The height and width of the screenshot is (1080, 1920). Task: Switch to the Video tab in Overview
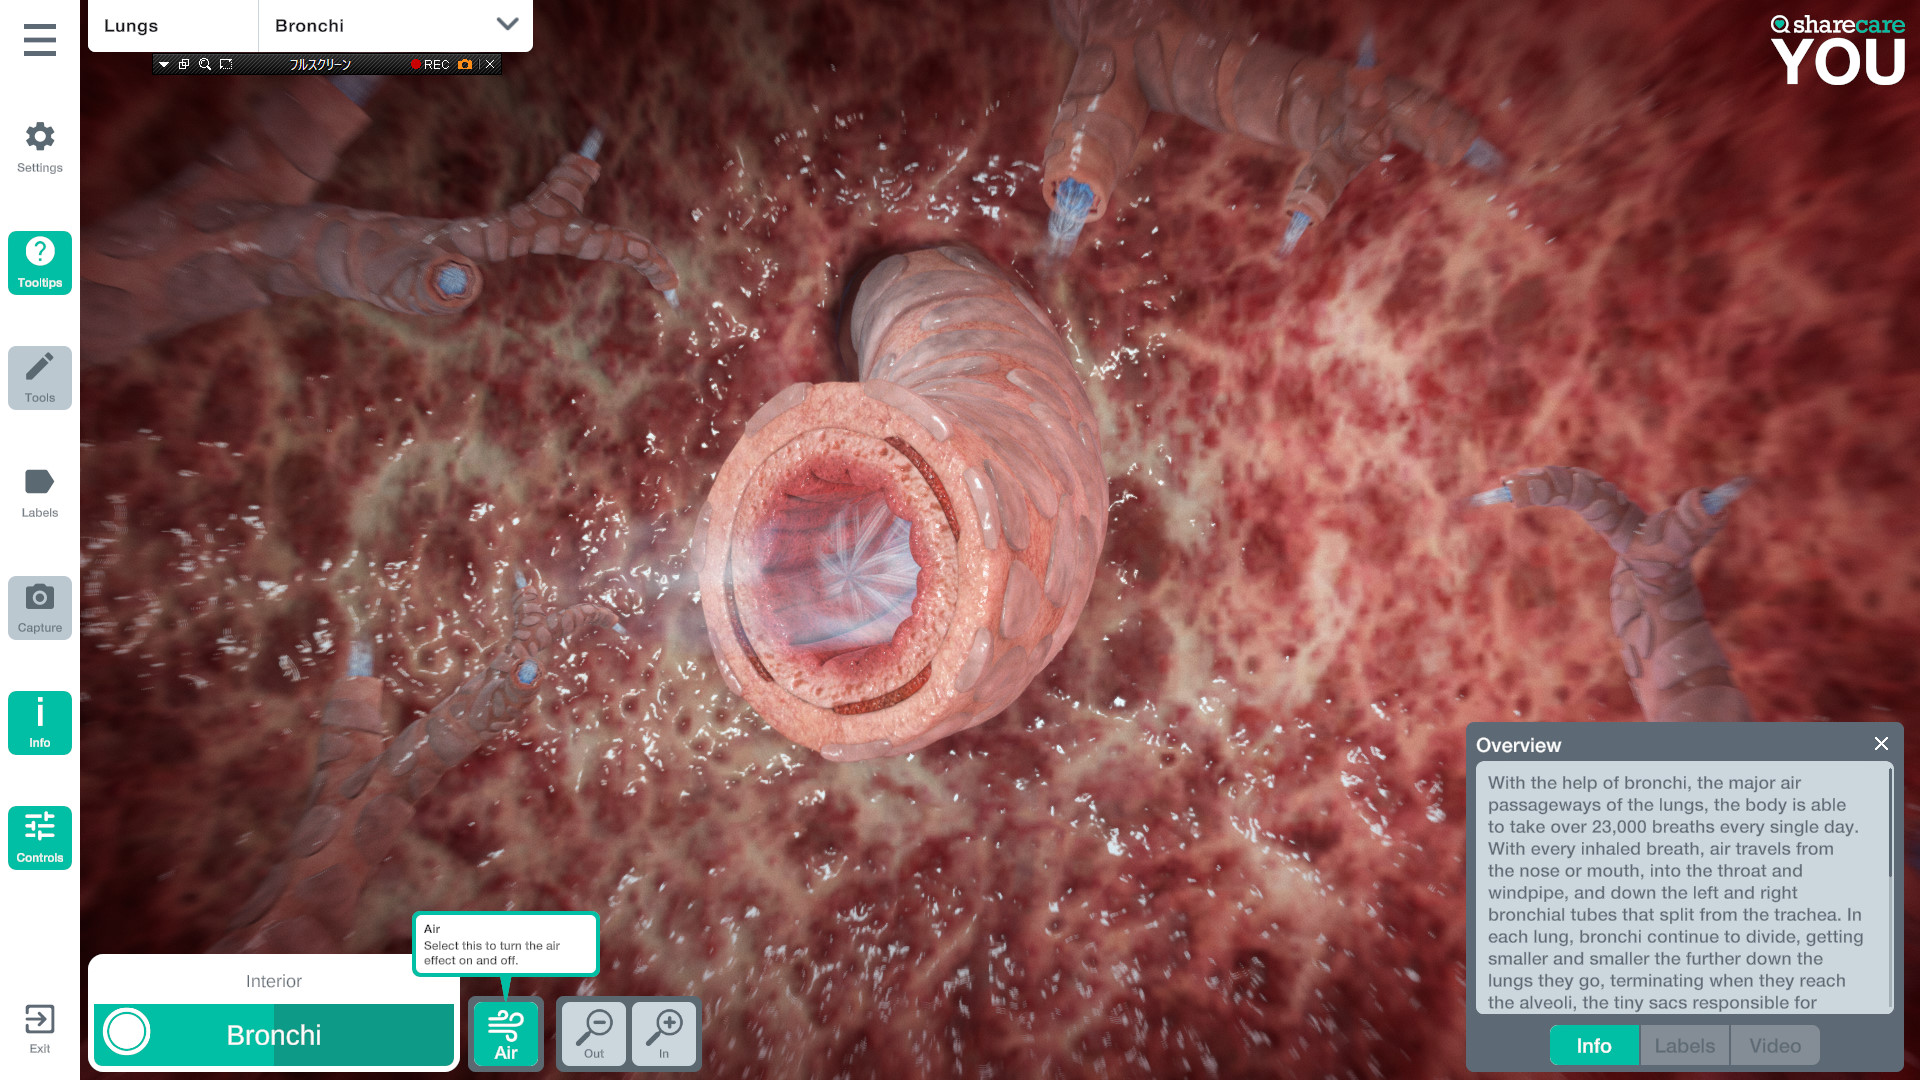tap(1774, 1045)
